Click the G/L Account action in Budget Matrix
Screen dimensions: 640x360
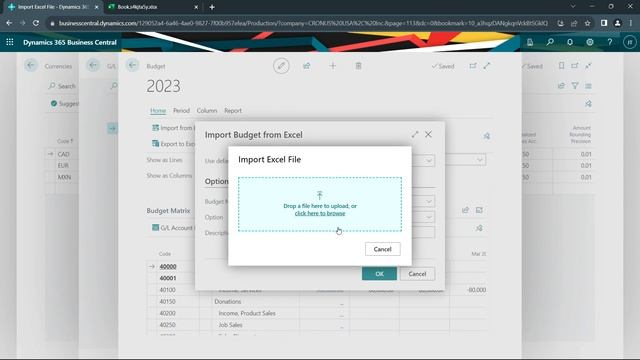click(173, 228)
